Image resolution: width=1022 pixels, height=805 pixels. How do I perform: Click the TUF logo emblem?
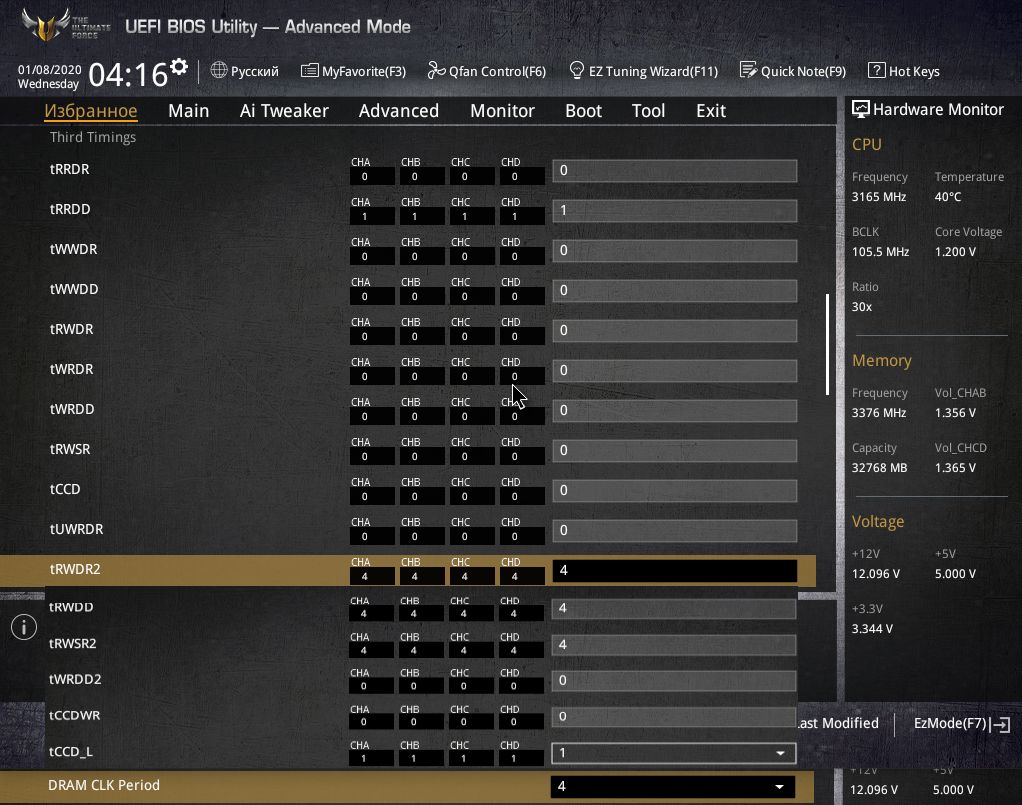[x=46, y=25]
